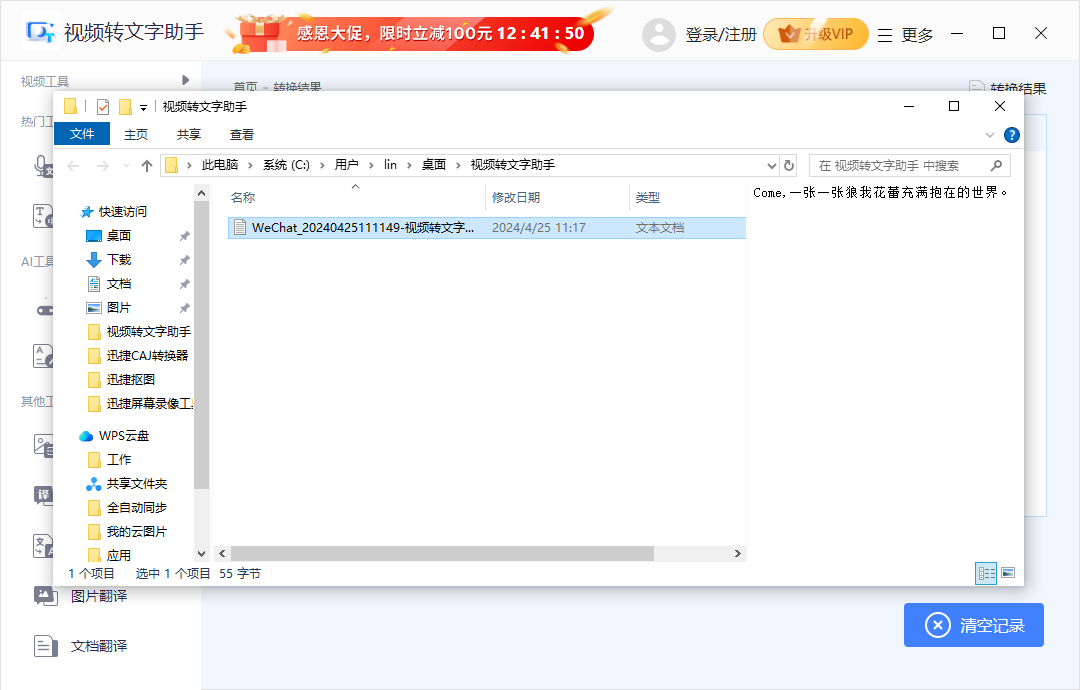Click the 视频转文字助手 app logo icon
Screen dimensions: 1080x690
coord(40,32)
